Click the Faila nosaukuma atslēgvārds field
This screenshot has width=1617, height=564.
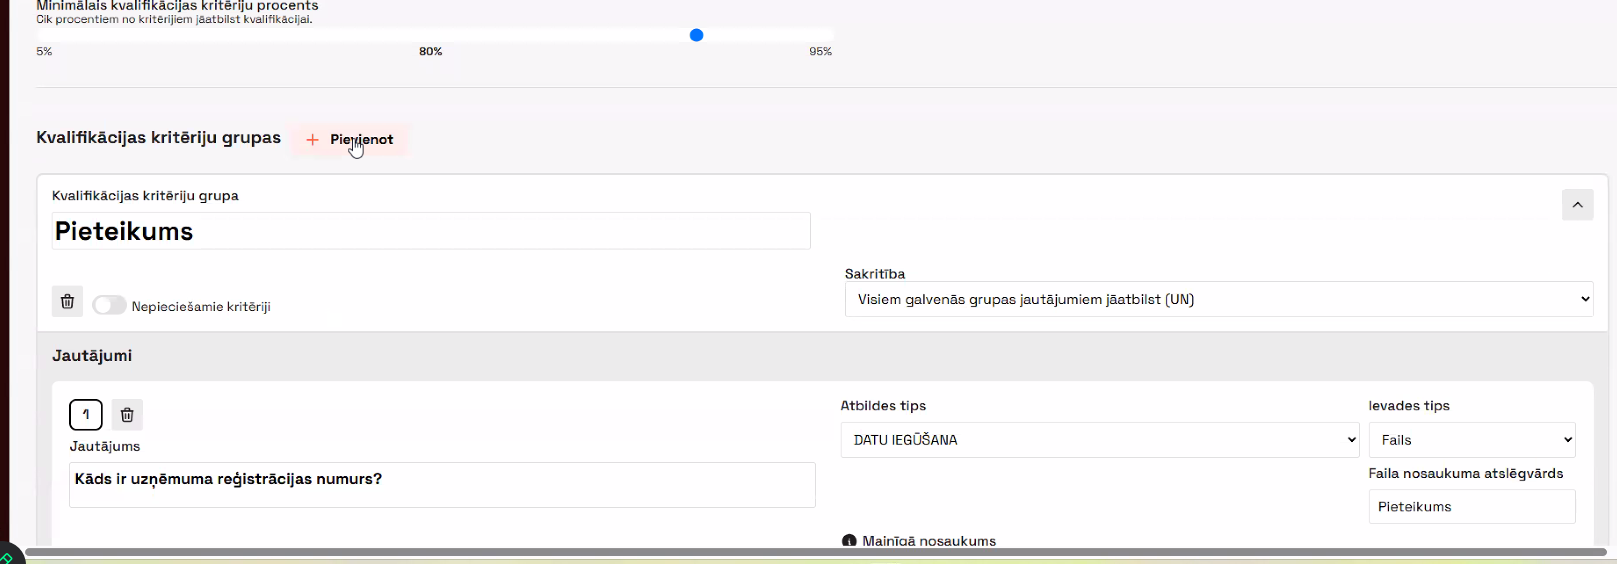tap(1472, 506)
